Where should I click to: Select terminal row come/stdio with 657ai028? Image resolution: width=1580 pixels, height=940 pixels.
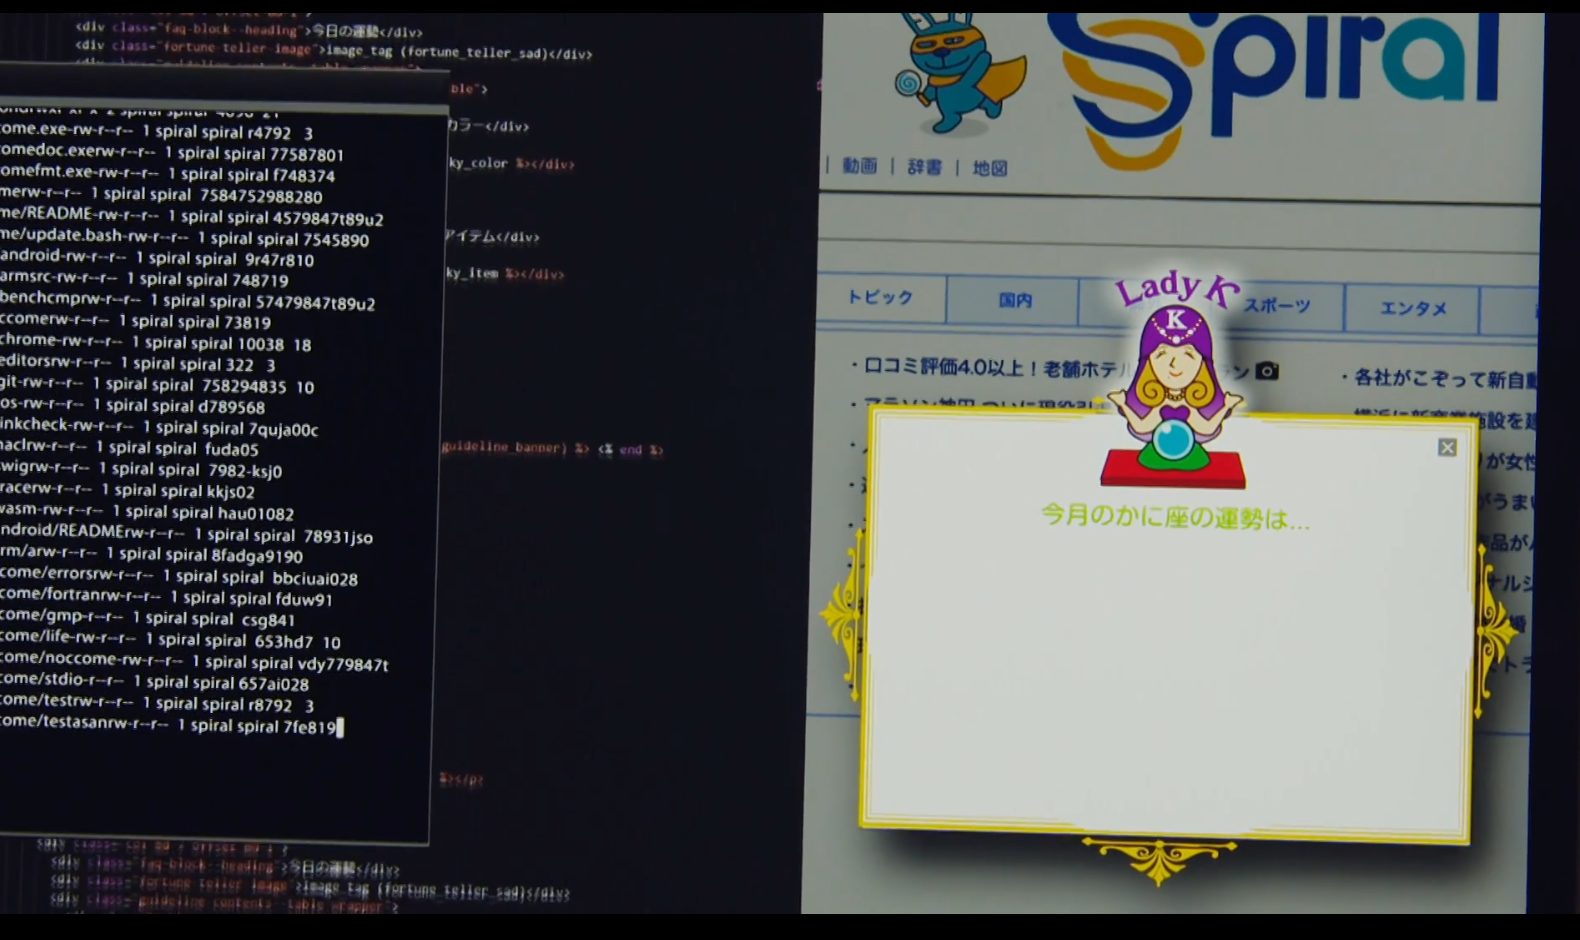155,683
